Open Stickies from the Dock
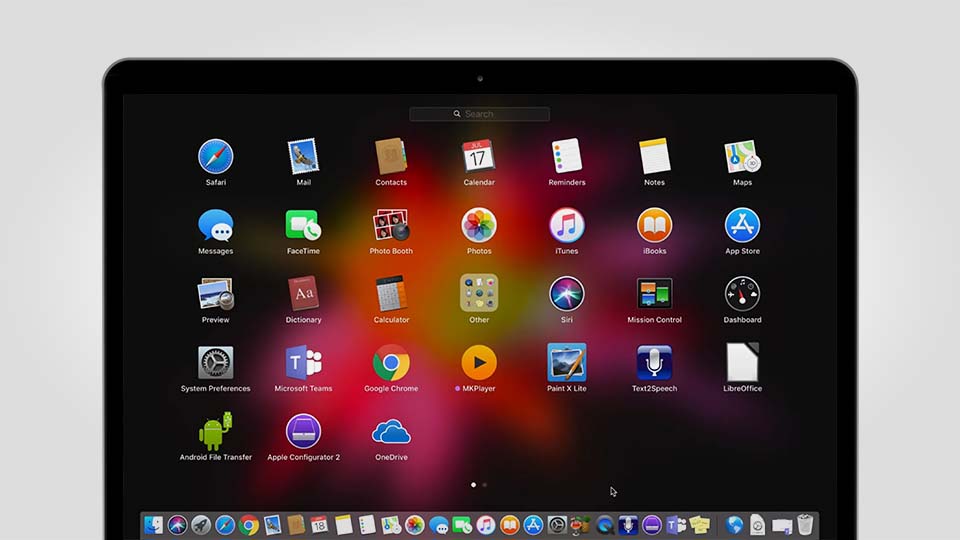The image size is (960, 540). coord(700,525)
